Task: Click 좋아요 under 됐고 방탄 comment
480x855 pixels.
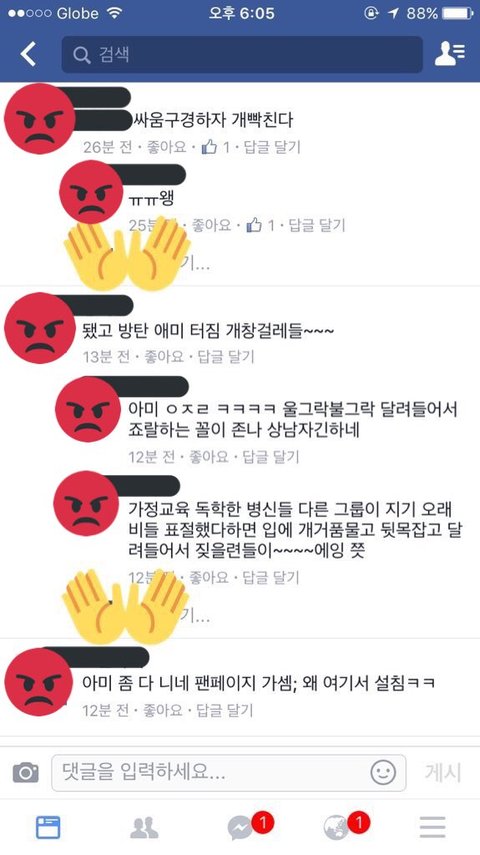Action: (x=164, y=357)
